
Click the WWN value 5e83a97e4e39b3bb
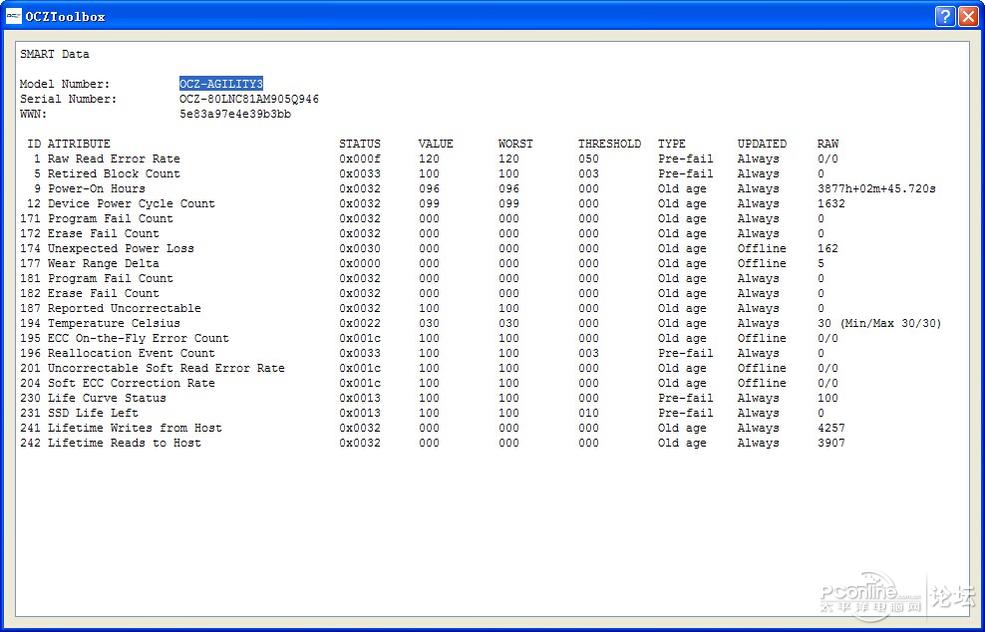coord(235,114)
